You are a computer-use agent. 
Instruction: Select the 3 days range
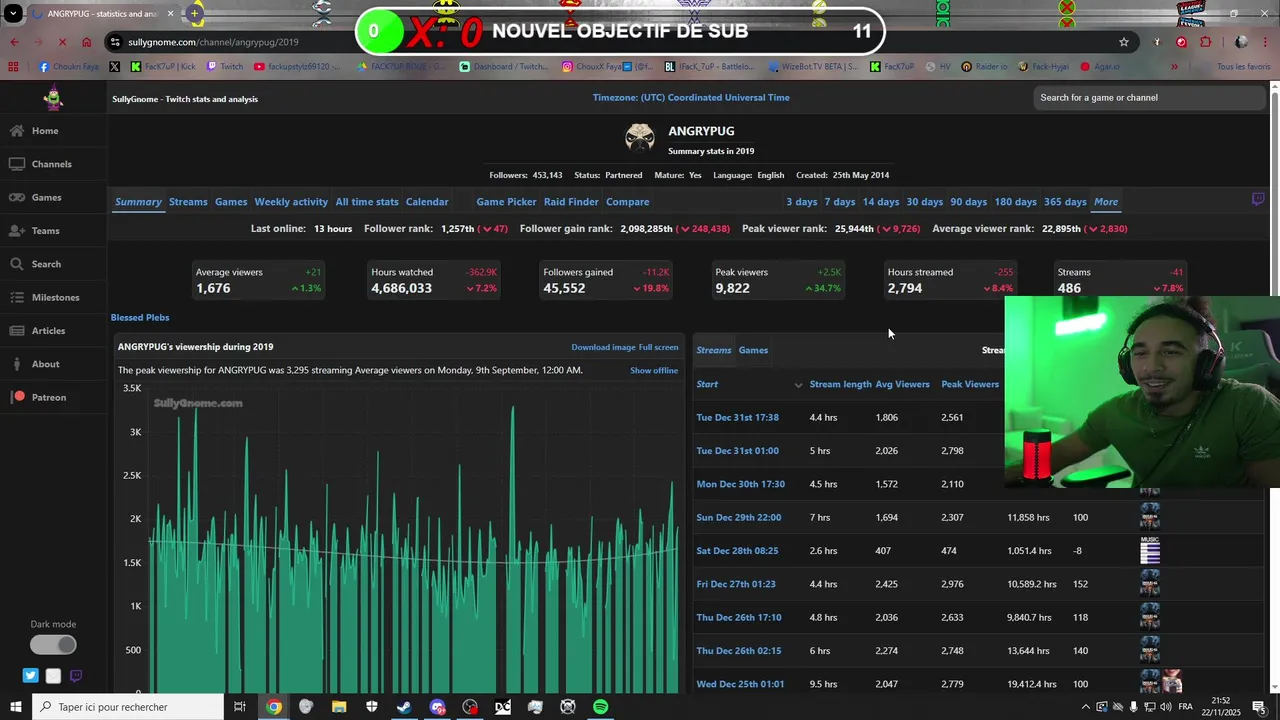click(x=801, y=202)
